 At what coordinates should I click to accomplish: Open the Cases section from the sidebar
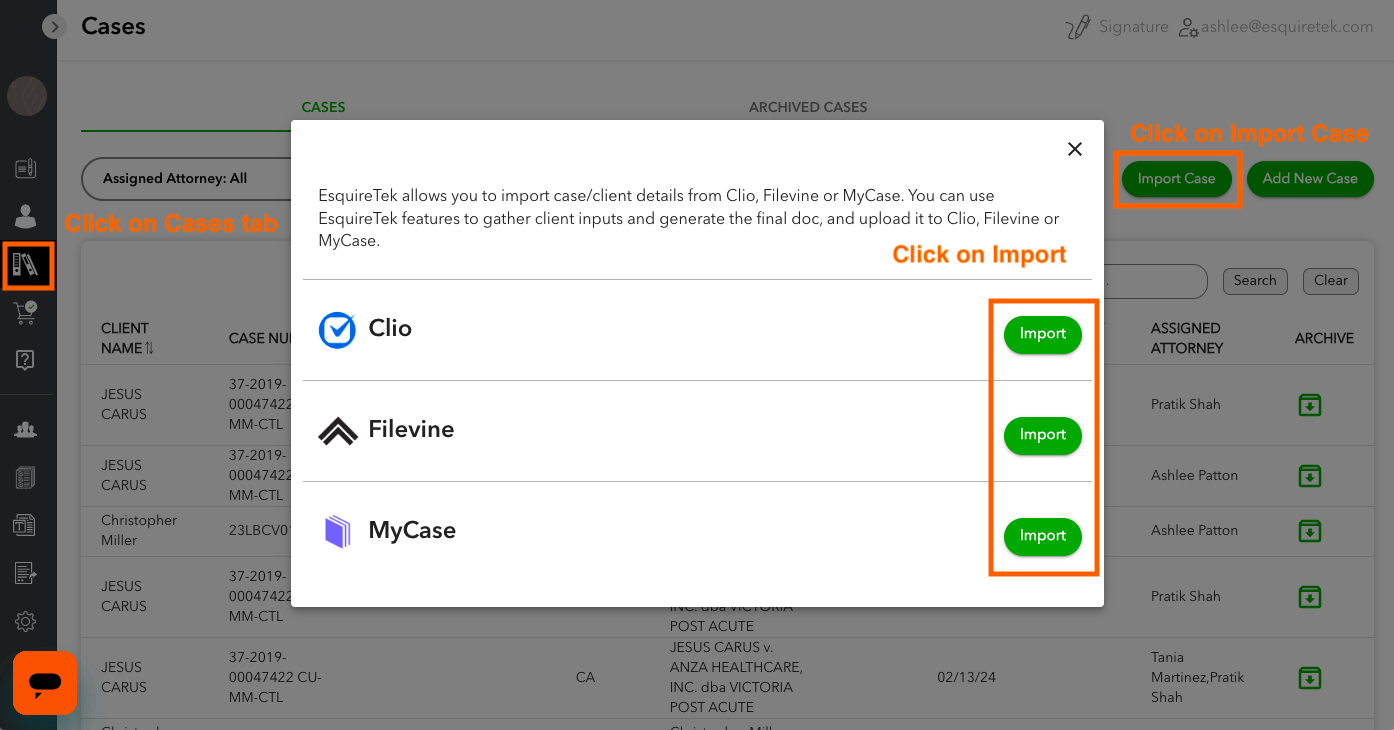tap(27, 265)
